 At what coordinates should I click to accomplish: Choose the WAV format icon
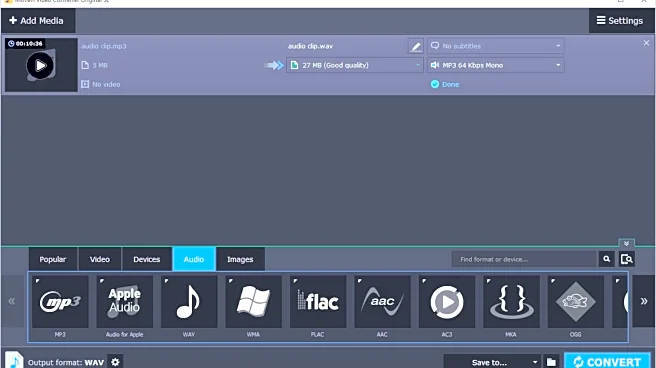click(x=189, y=302)
